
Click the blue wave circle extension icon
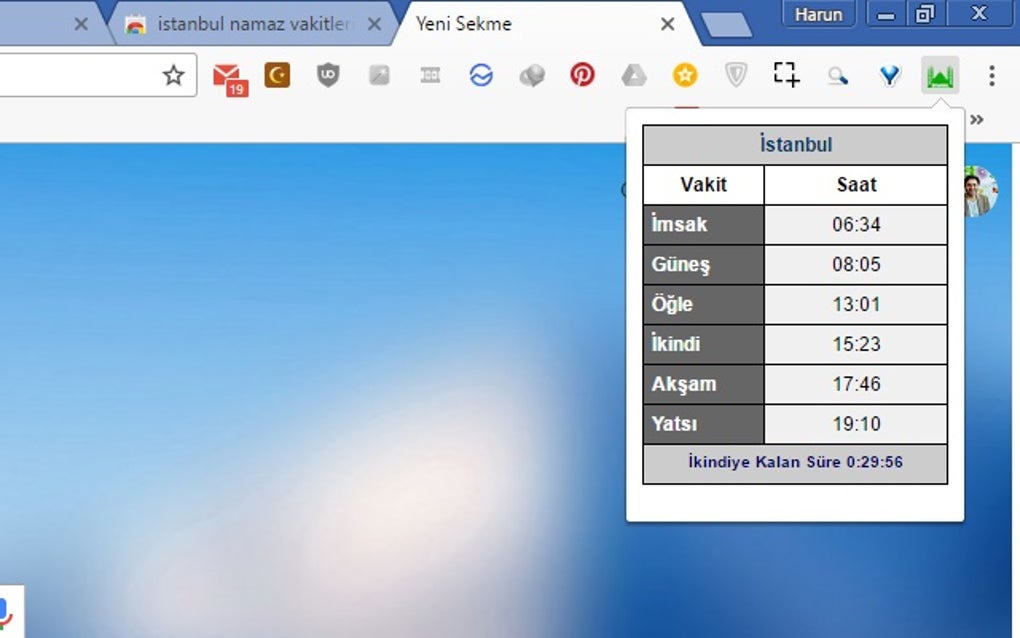click(481, 74)
